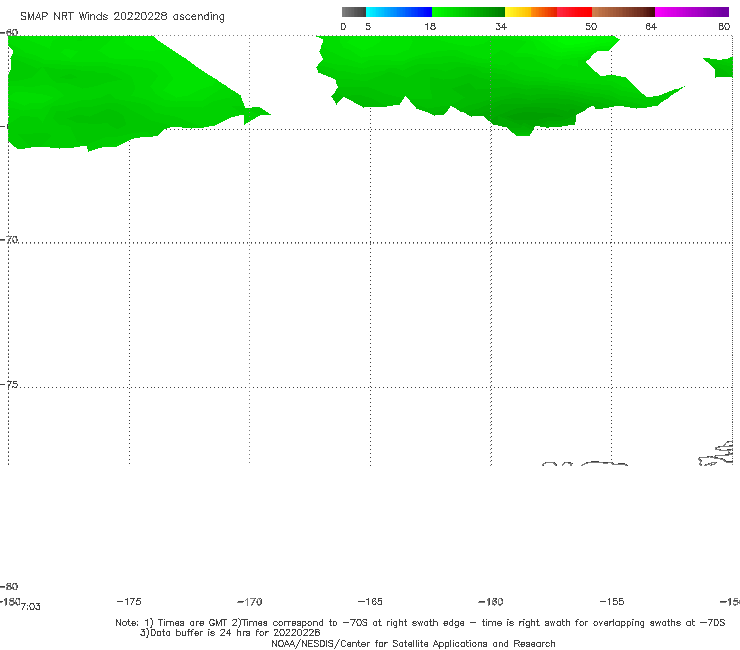The height and width of the screenshot is (650, 740).
Task: Click the brown segment of the color bar
Action: point(623,12)
